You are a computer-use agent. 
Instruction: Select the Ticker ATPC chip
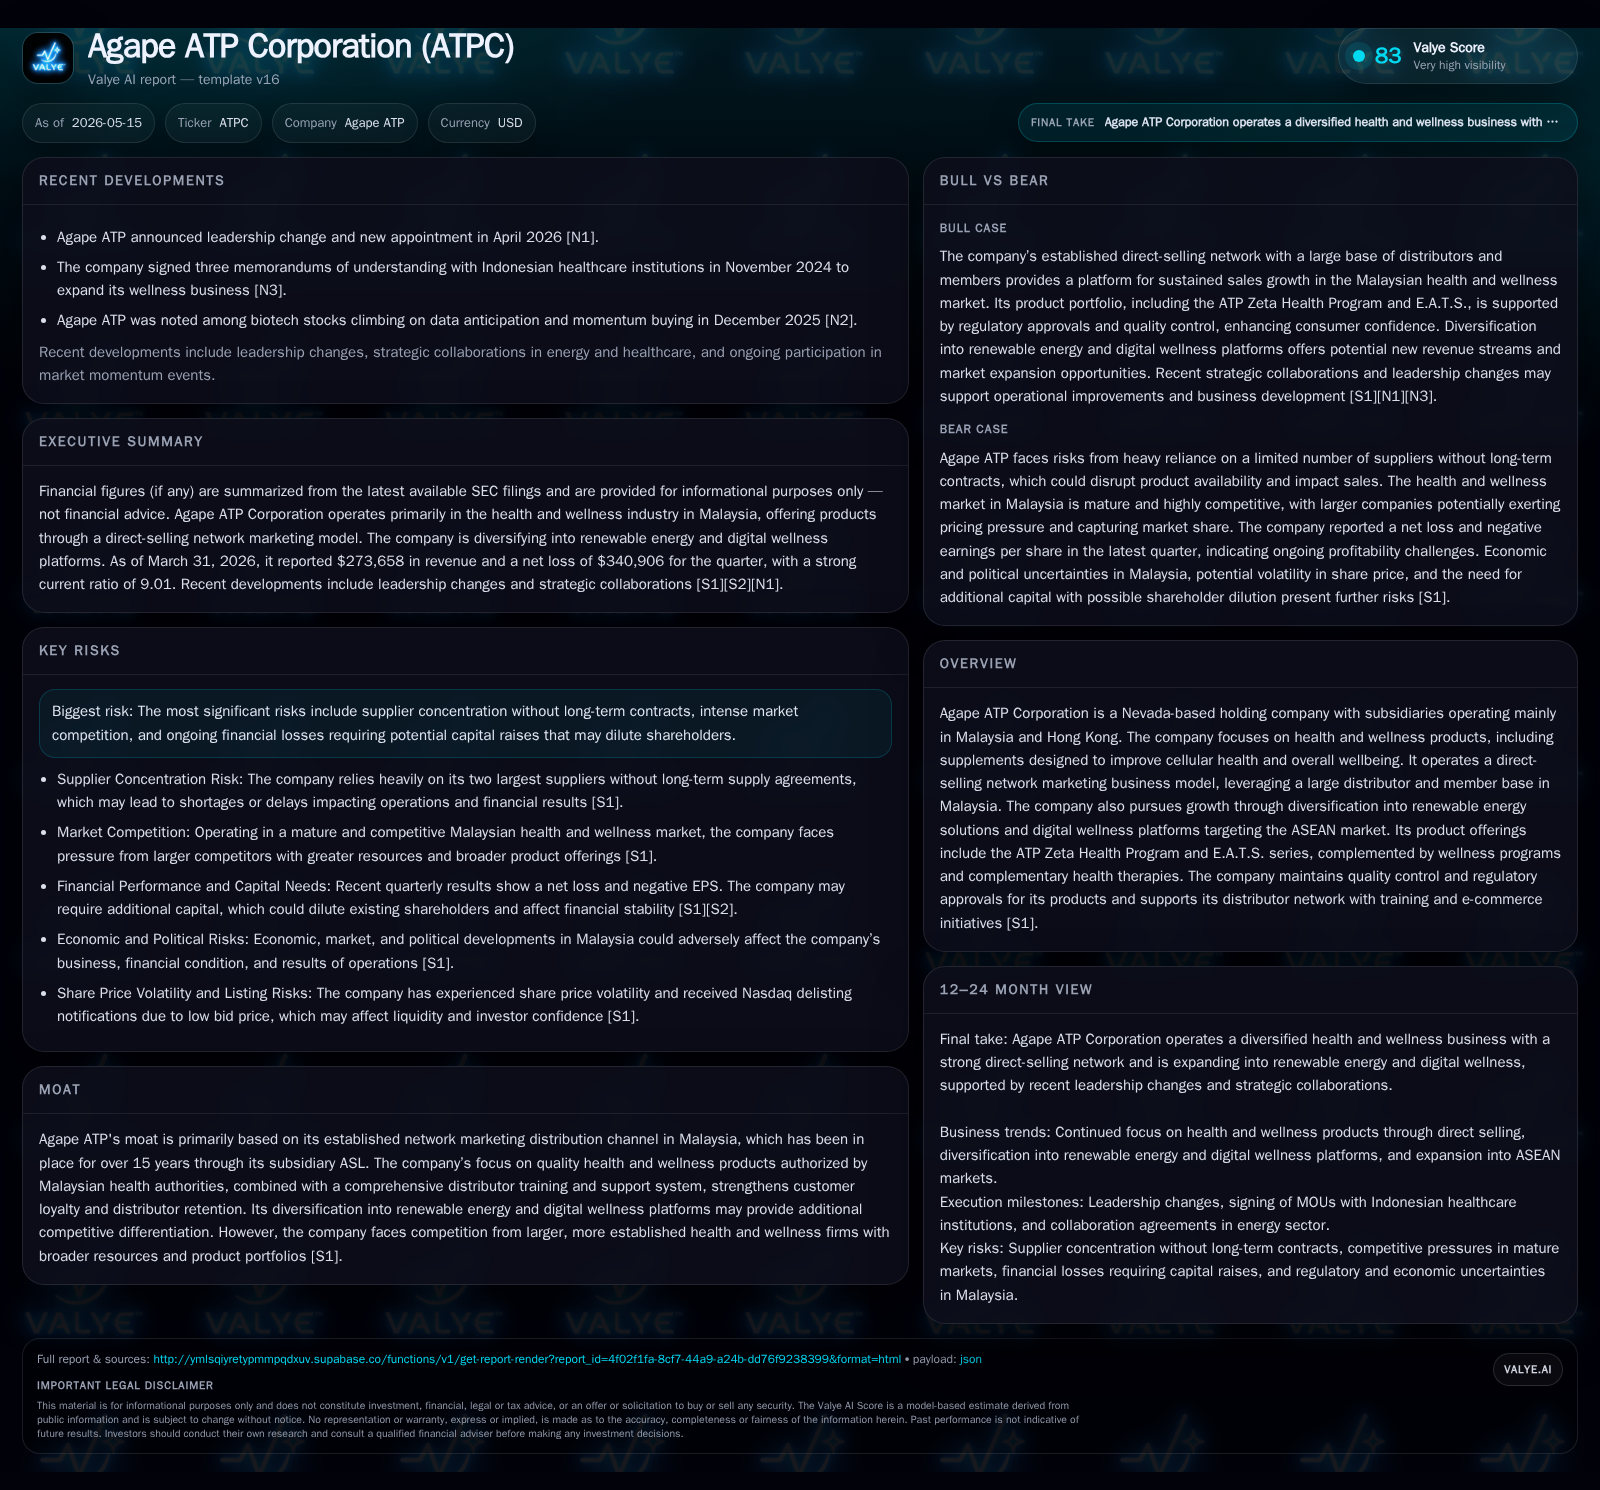pos(213,123)
